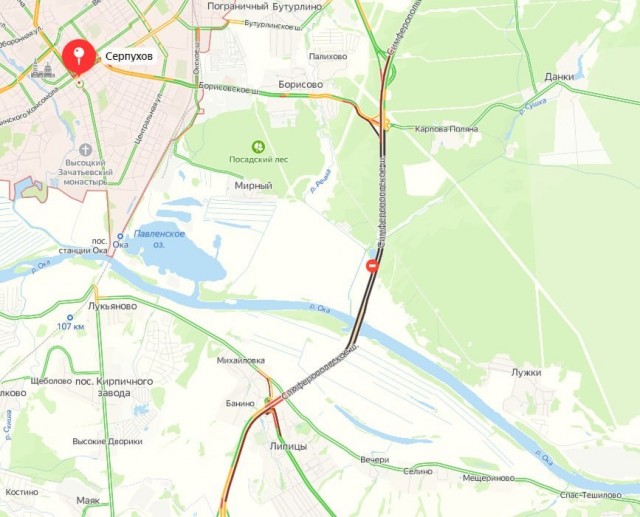Click the Михайловка village label

point(241,360)
